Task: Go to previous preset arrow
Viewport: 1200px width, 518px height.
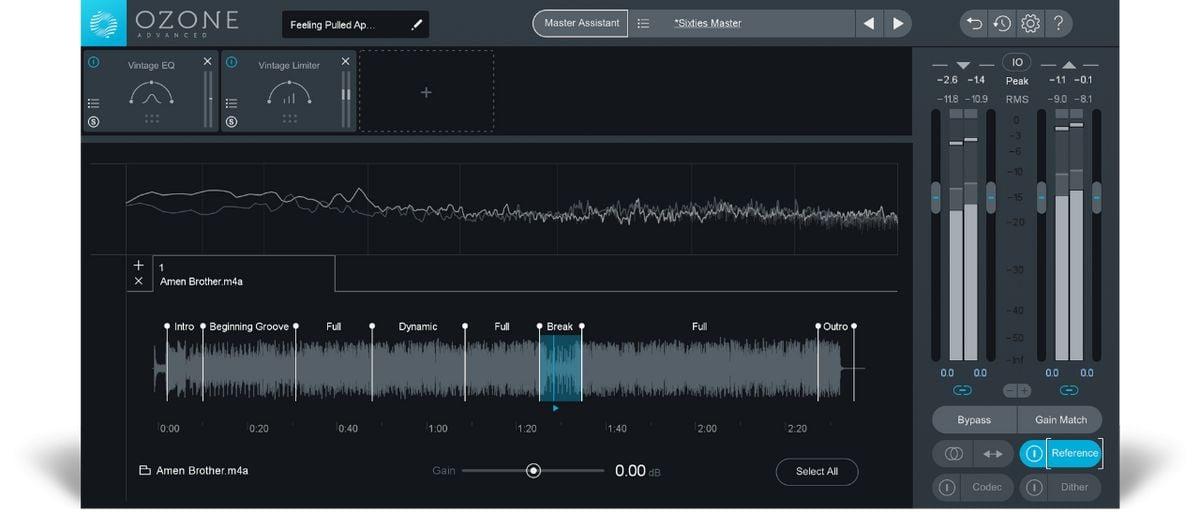Action: pos(869,23)
